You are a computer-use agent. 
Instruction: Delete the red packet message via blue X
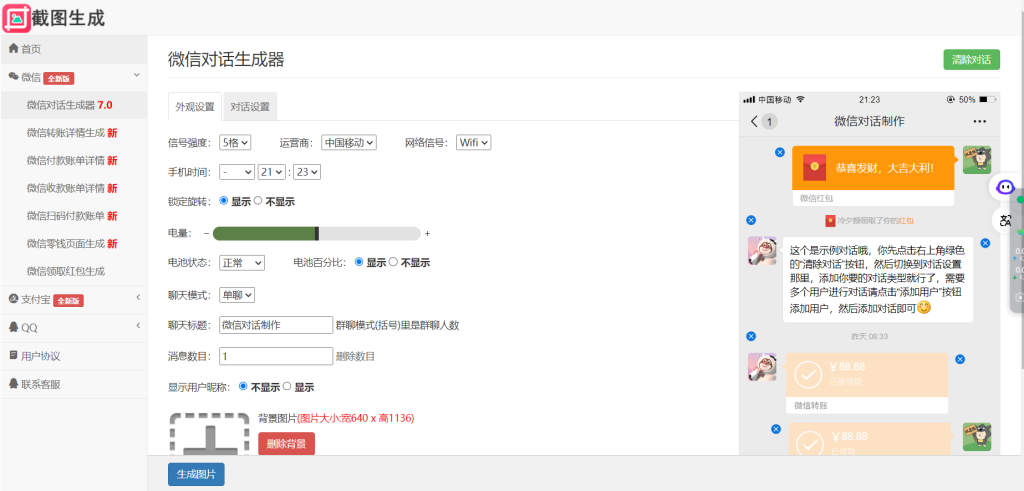779,152
